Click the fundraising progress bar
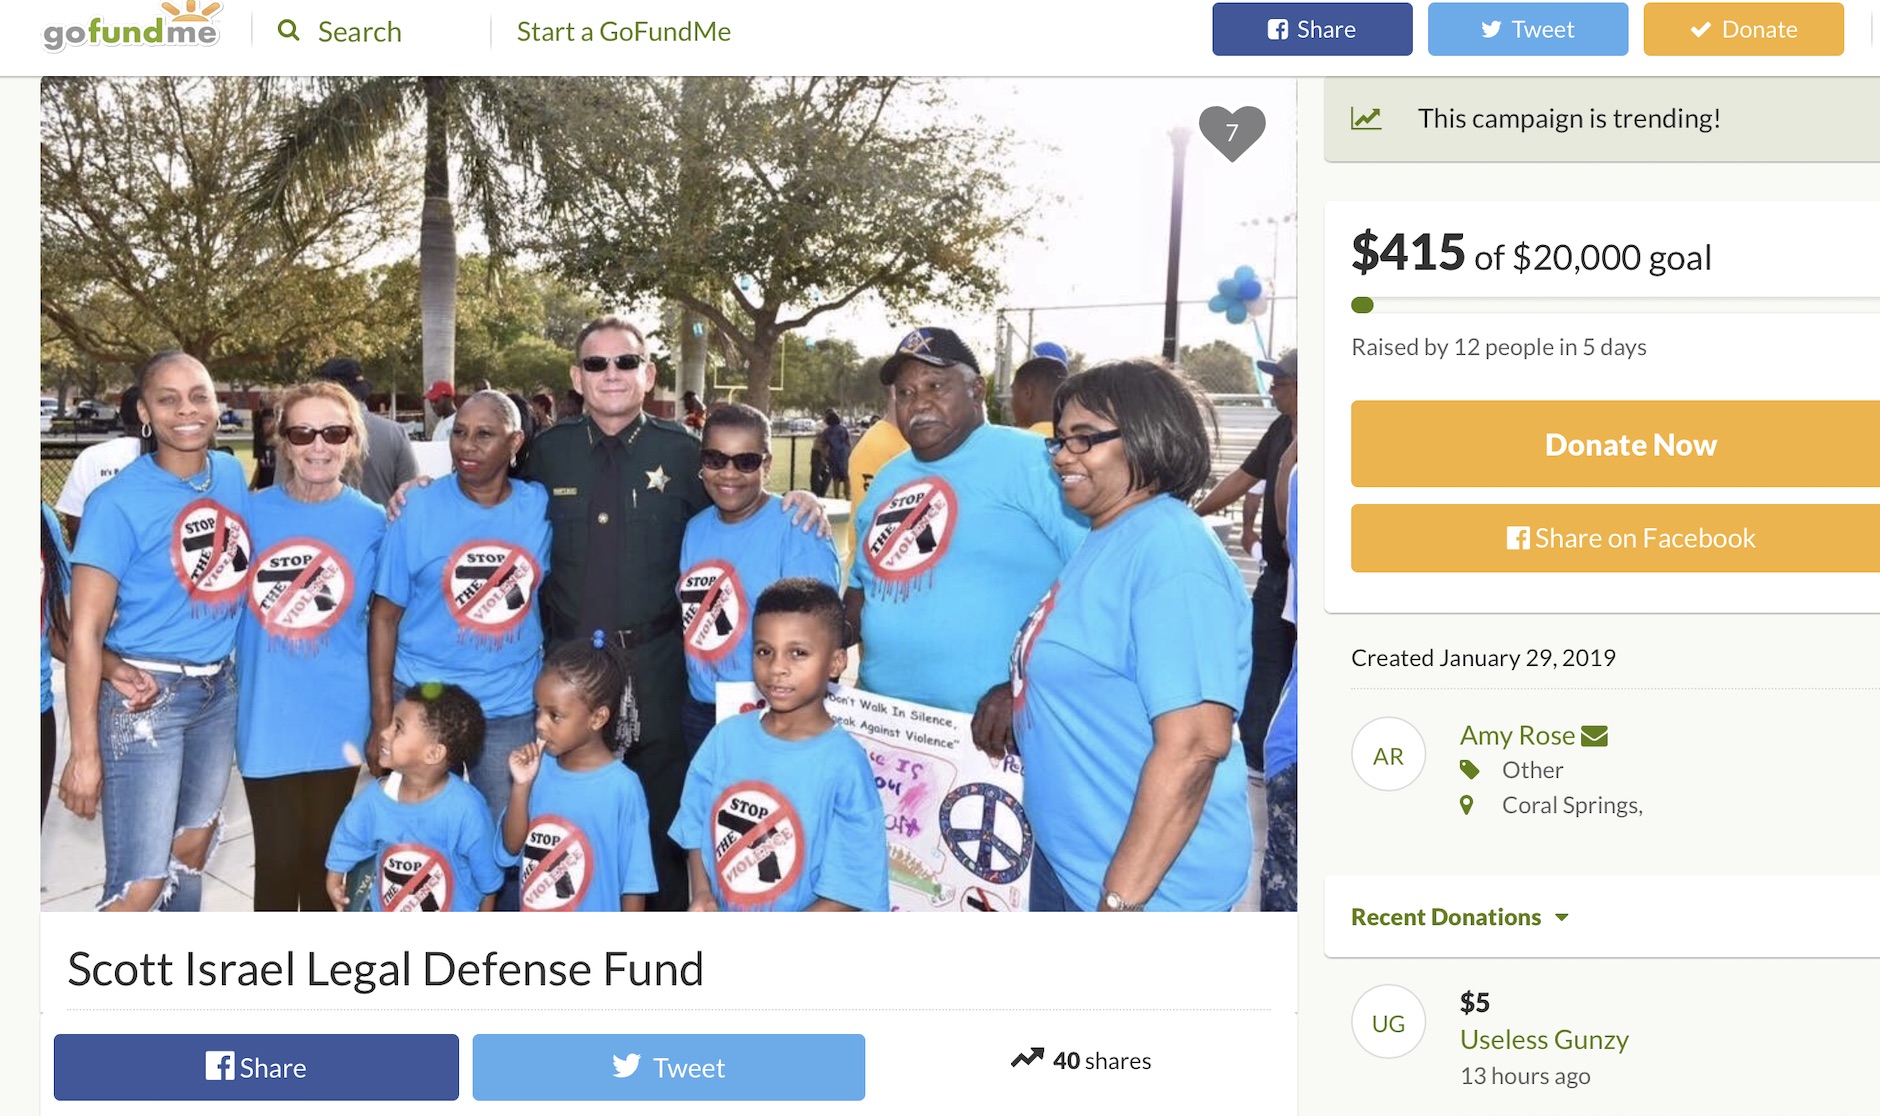Image resolution: width=1880 pixels, height=1116 pixels. 1615,305
